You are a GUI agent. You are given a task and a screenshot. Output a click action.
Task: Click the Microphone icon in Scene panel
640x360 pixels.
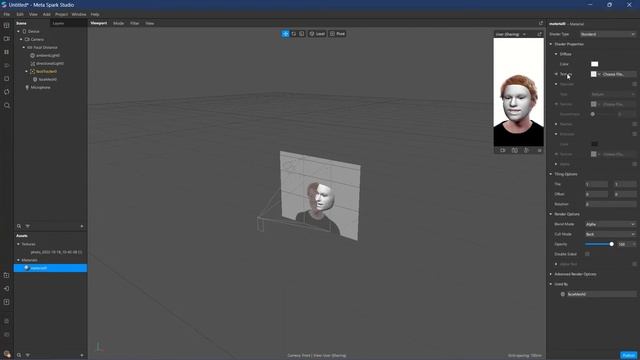point(27,87)
